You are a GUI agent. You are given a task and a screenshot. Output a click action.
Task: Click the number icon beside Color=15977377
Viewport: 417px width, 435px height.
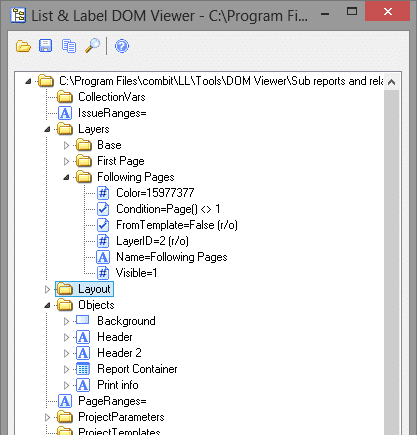click(x=103, y=193)
